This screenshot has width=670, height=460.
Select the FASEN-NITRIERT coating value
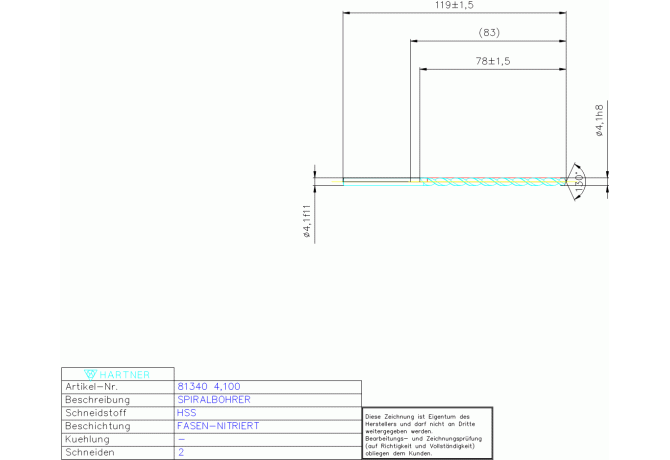pos(218,426)
